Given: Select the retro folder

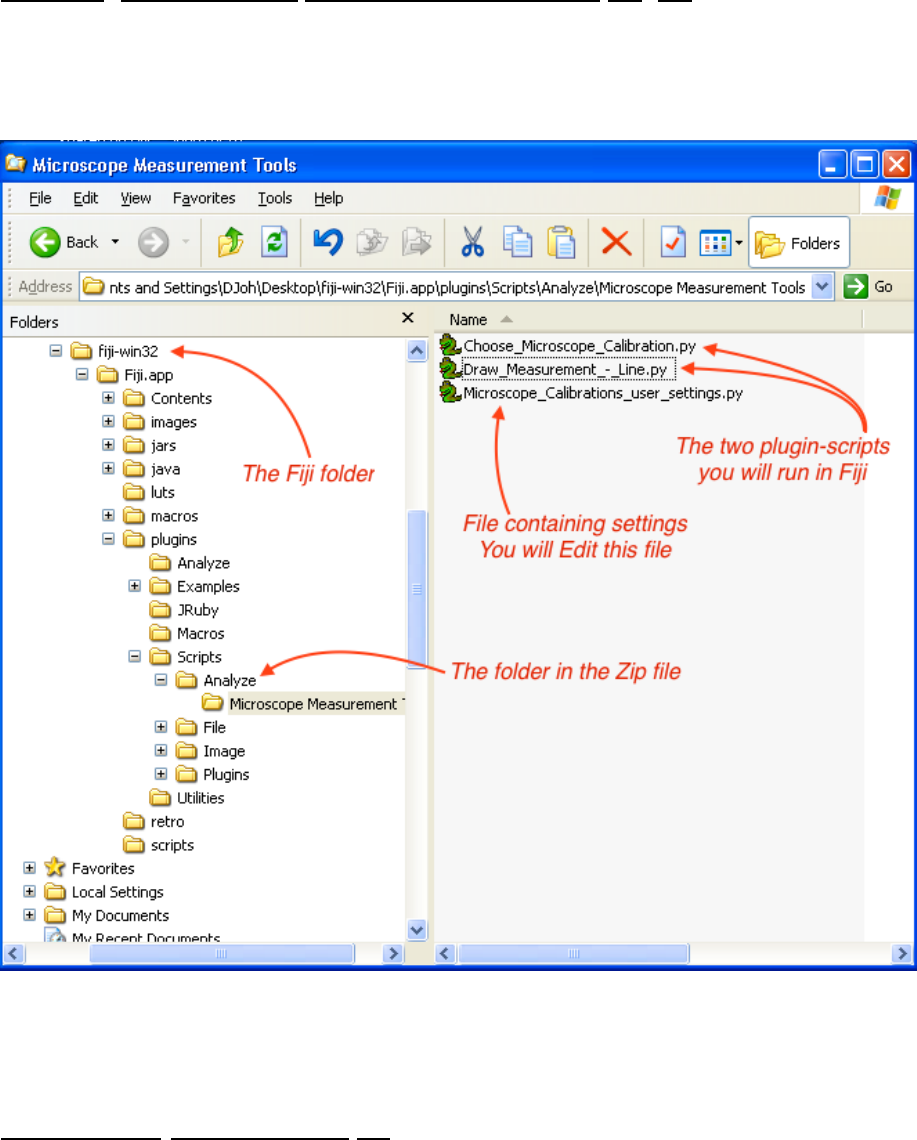Looking at the screenshot, I should coord(153,822).
